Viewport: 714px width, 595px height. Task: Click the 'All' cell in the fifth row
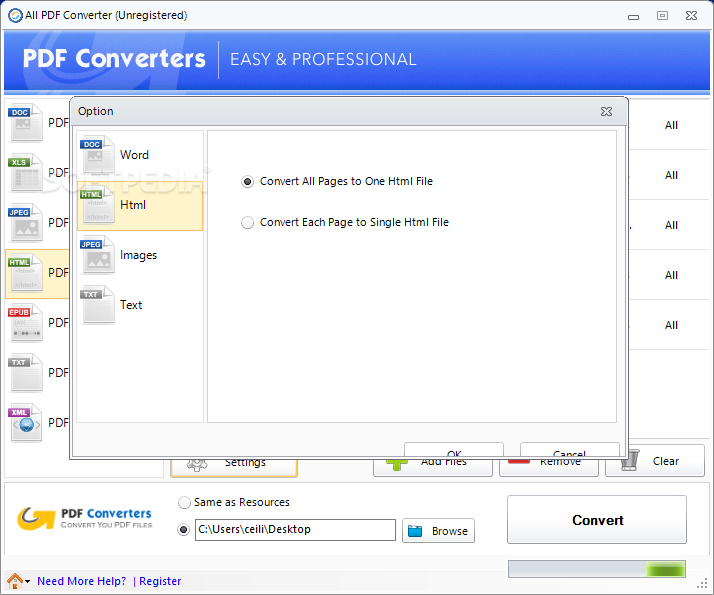[671, 325]
